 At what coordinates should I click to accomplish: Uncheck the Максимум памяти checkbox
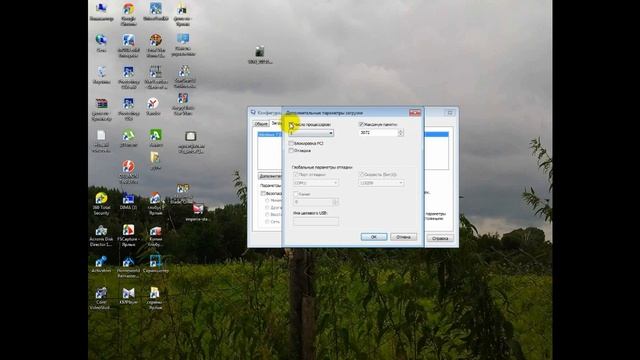[x=361, y=124]
